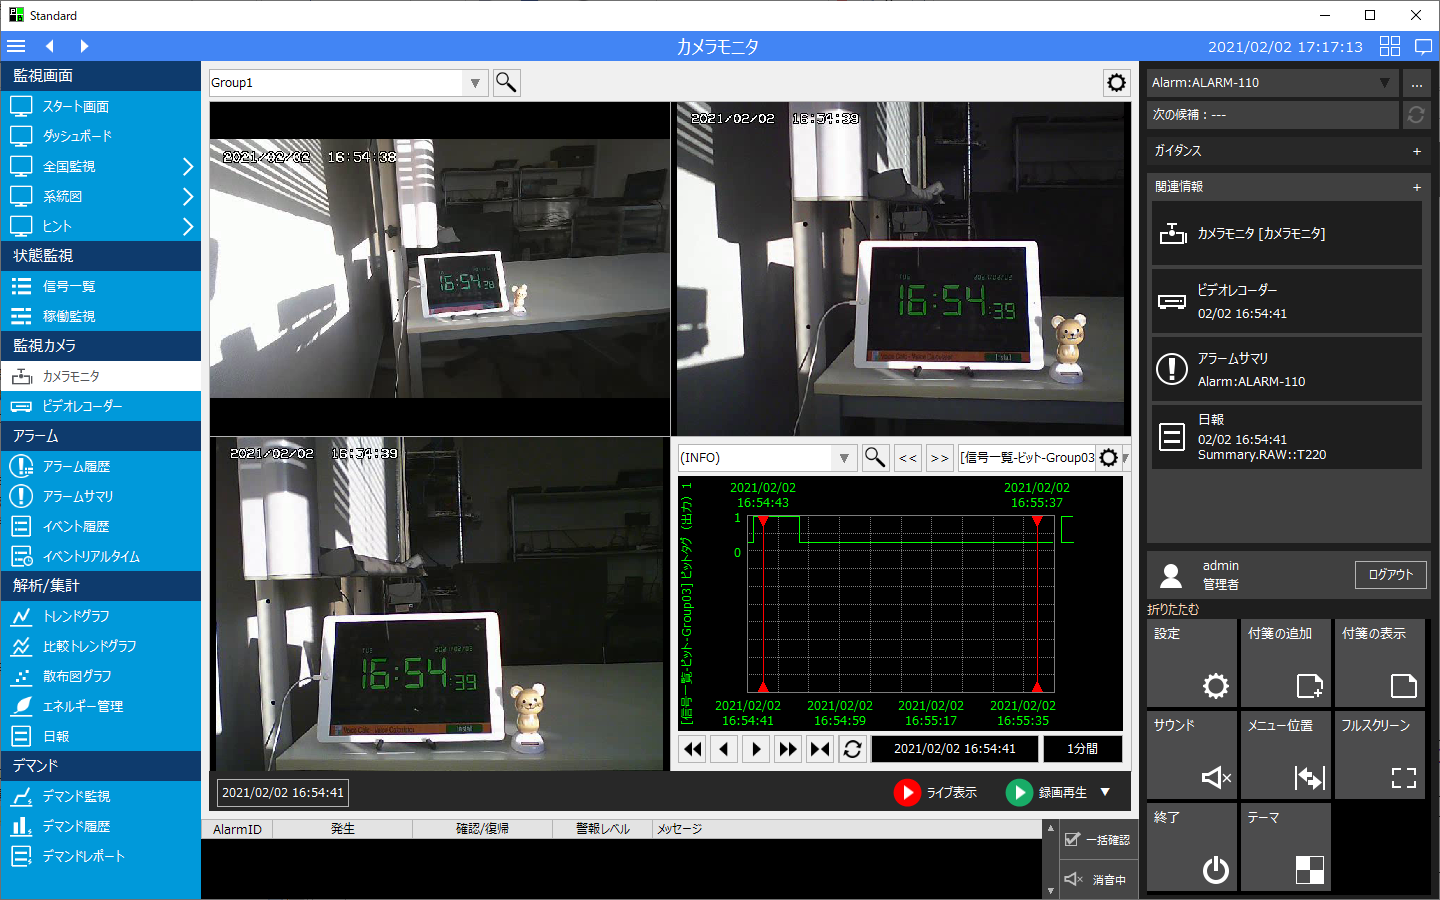Image resolution: width=1440 pixels, height=900 pixels.
Task: Open camera view settings gear icon
Action: click(x=1116, y=83)
